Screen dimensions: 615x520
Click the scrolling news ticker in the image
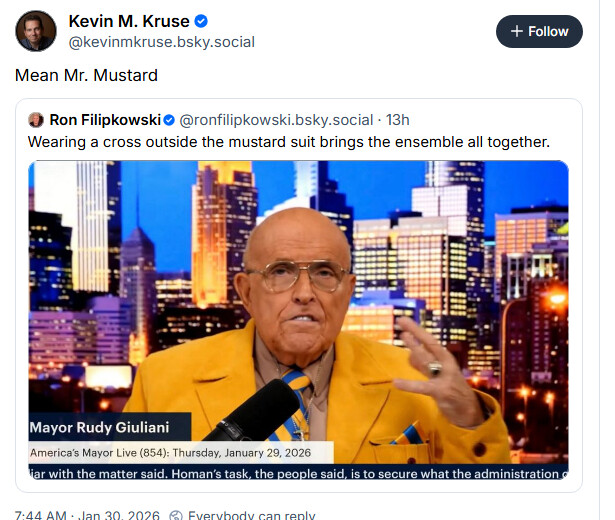tap(298, 473)
